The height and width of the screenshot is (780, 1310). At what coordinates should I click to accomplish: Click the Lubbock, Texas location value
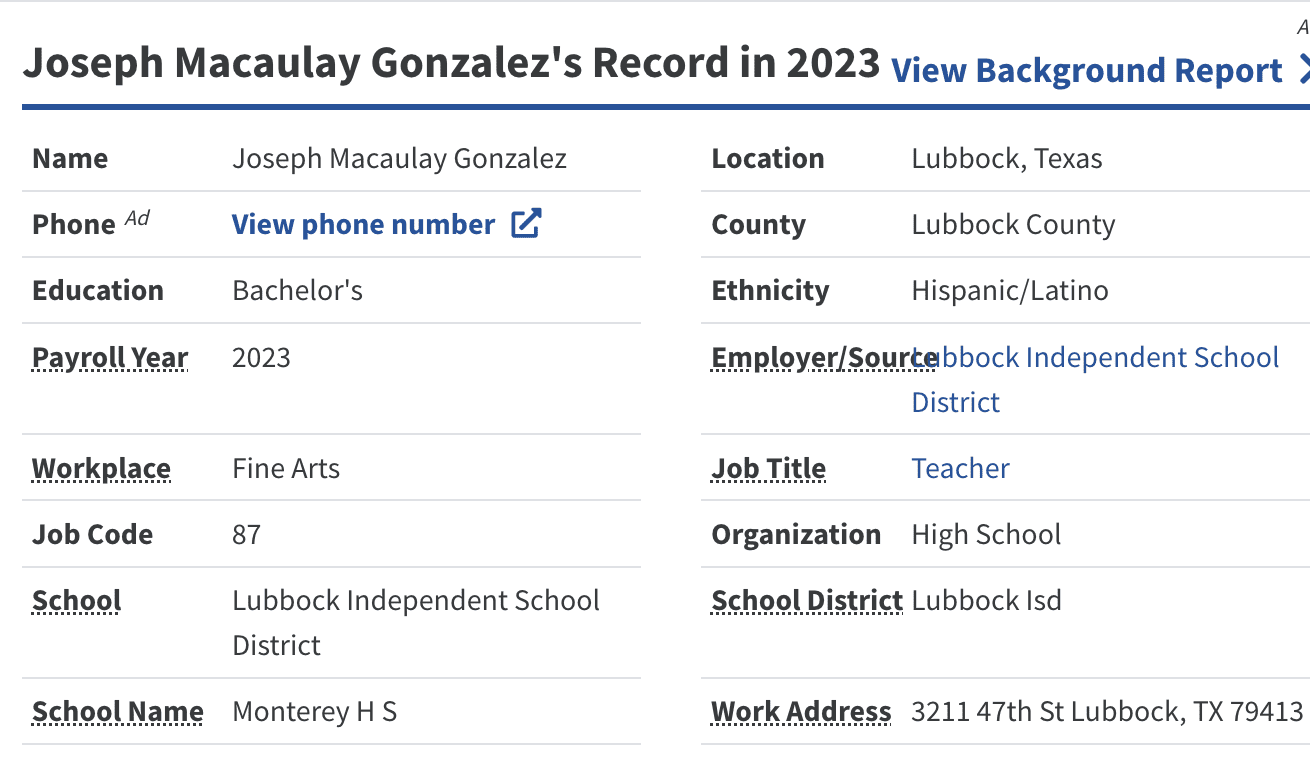click(1006, 158)
